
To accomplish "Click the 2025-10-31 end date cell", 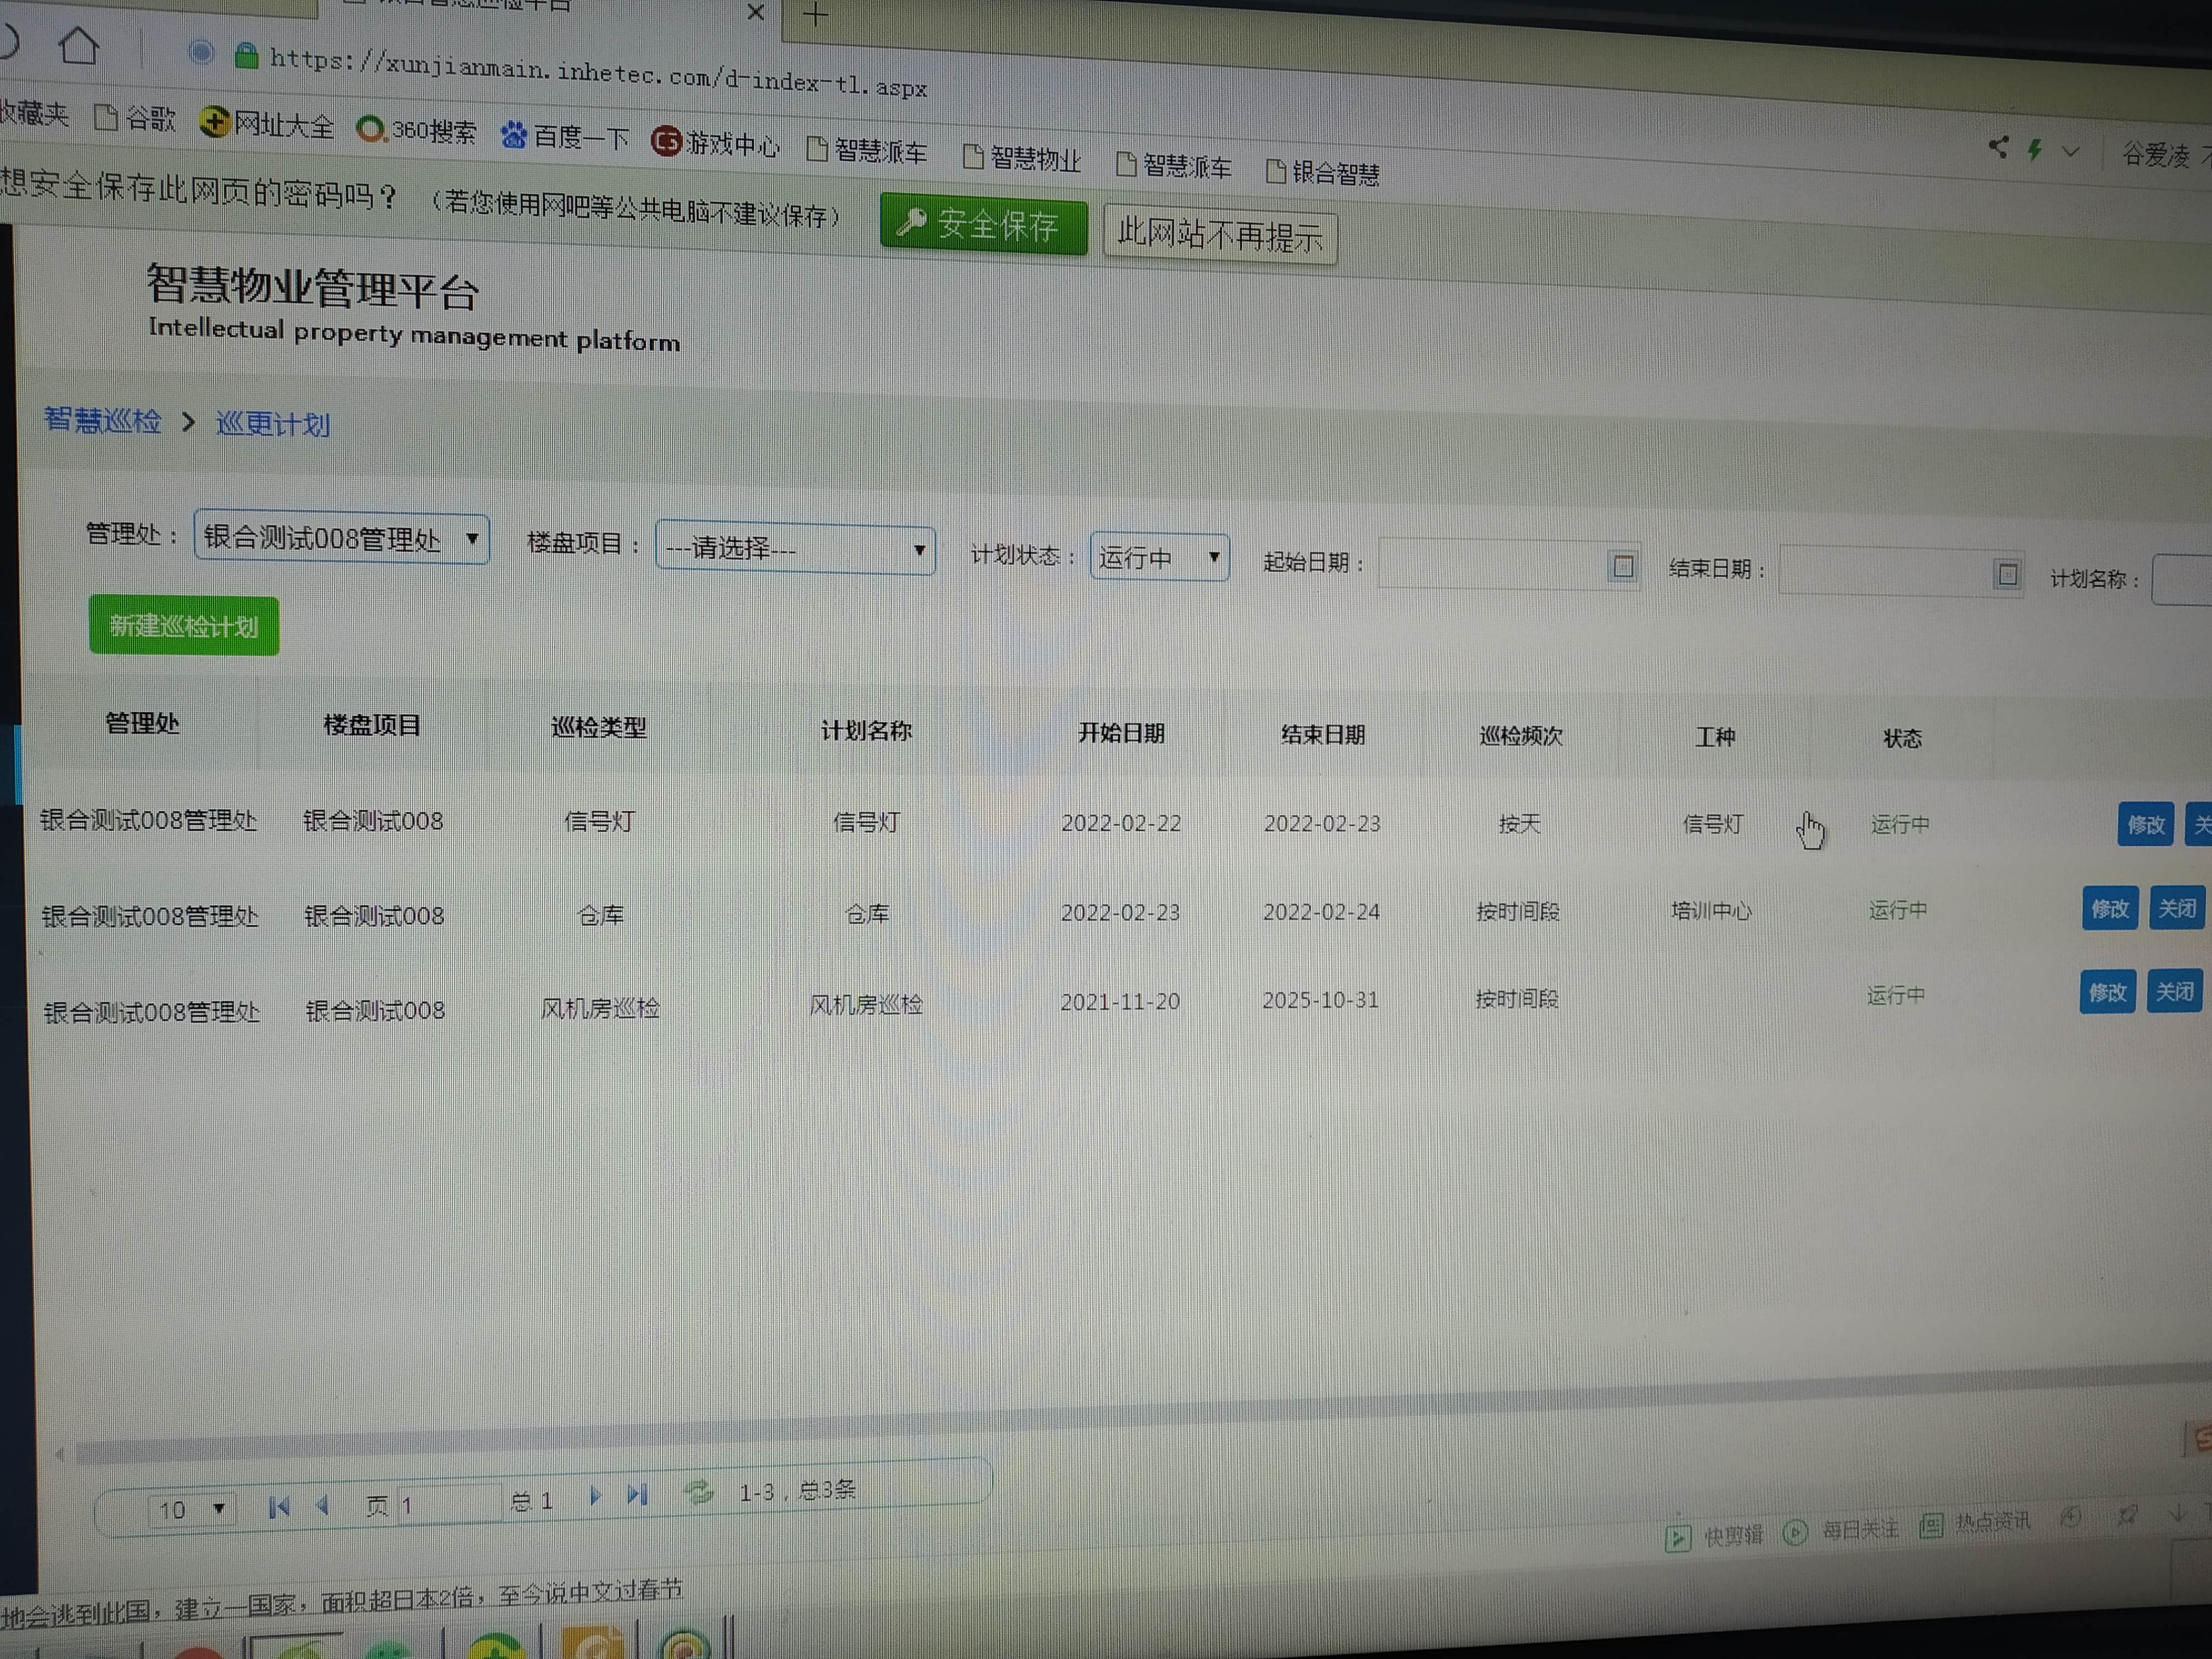I will [1320, 1000].
